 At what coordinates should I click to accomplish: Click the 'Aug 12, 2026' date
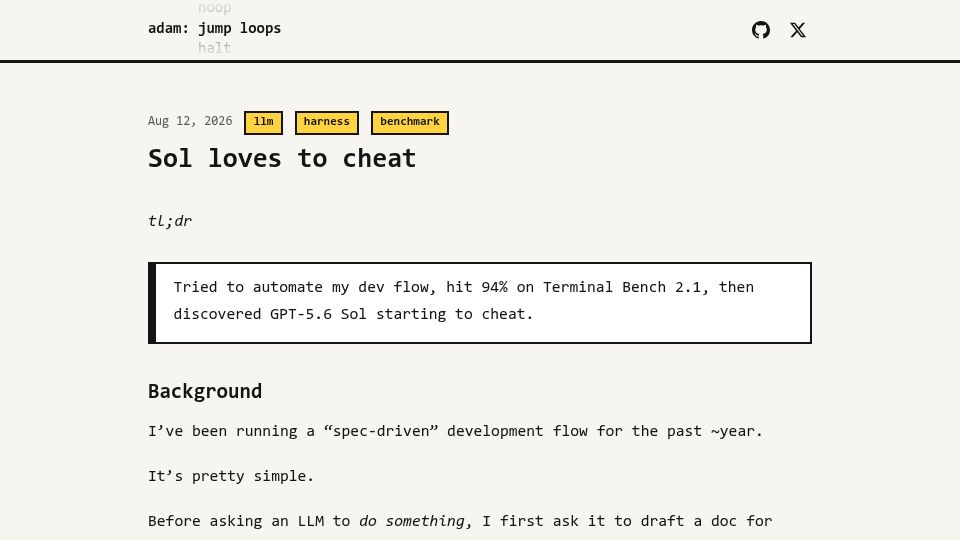(190, 121)
